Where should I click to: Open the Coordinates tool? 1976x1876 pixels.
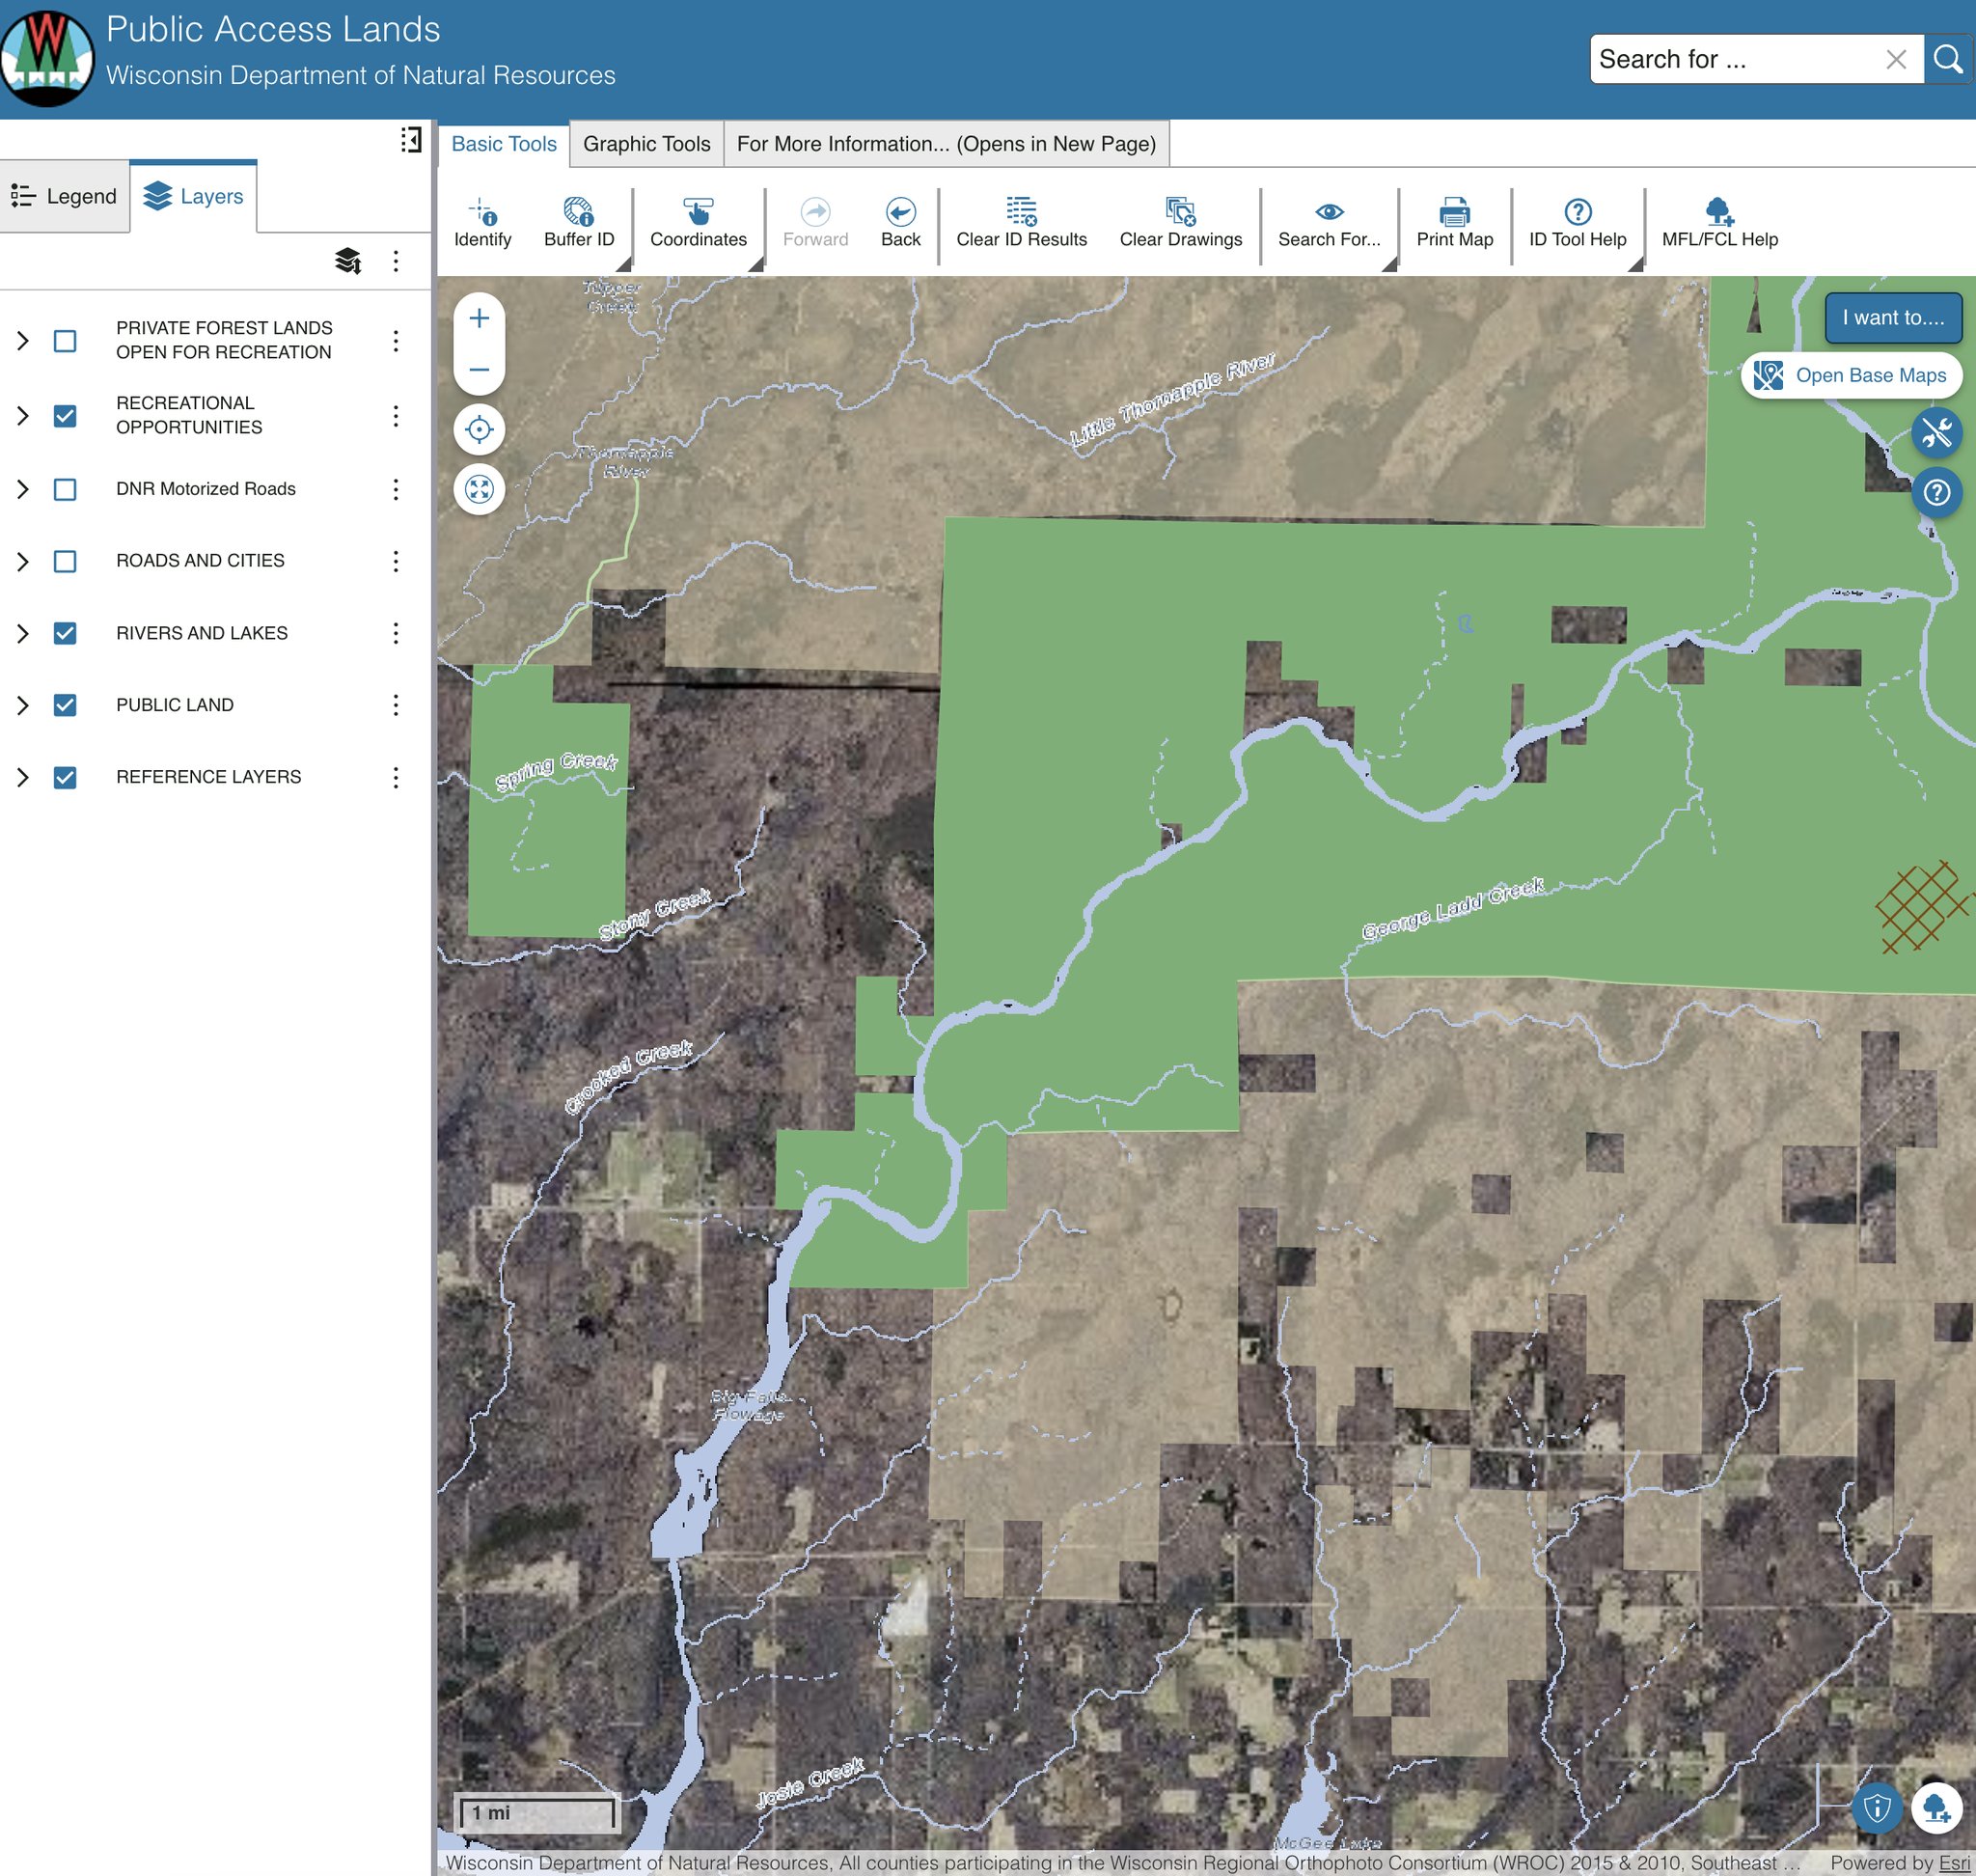point(698,222)
